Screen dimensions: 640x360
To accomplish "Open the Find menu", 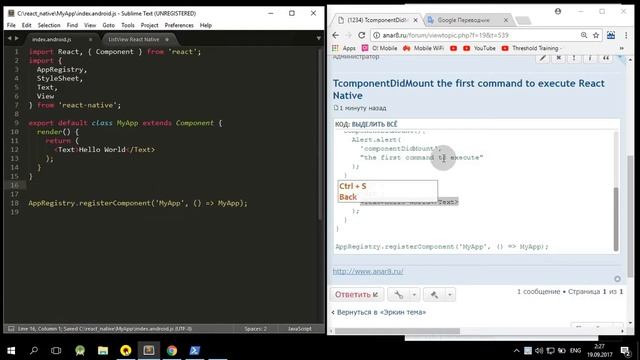I will tap(72, 25).
